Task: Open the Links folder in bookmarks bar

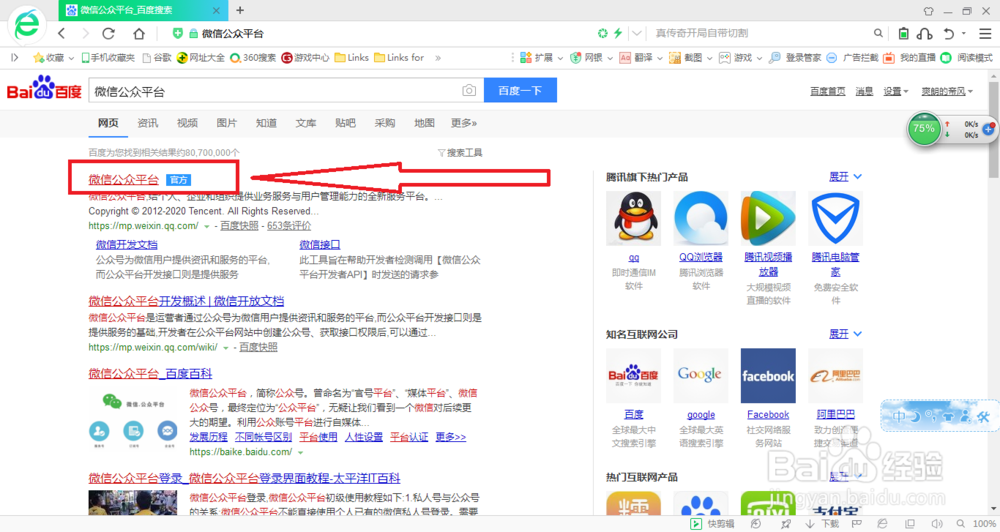Action: [x=351, y=57]
